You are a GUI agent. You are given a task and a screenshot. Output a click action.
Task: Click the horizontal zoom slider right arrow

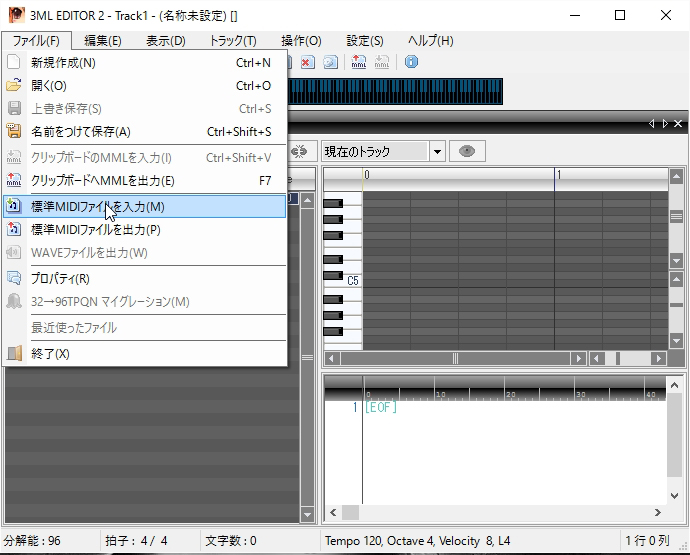click(x=659, y=359)
